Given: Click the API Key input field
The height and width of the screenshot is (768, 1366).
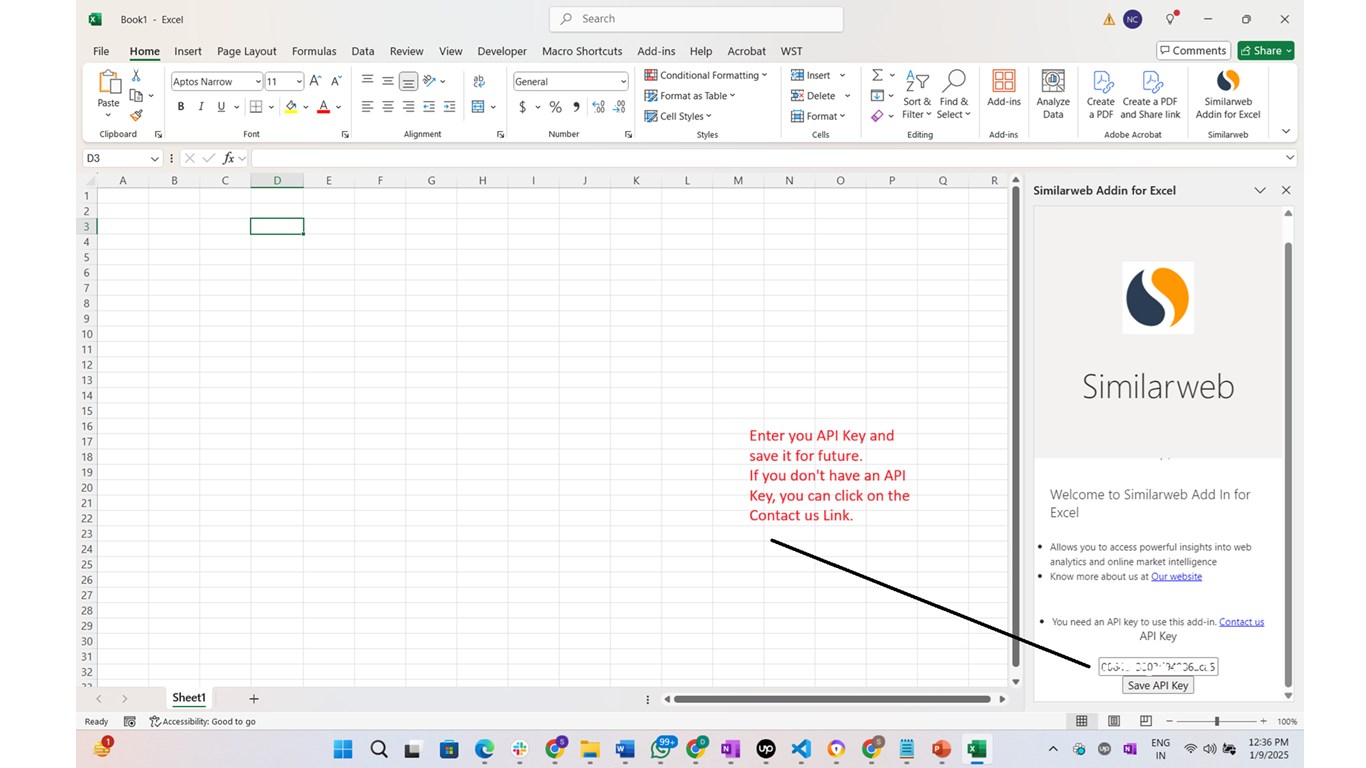Looking at the screenshot, I should point(1158,666).
